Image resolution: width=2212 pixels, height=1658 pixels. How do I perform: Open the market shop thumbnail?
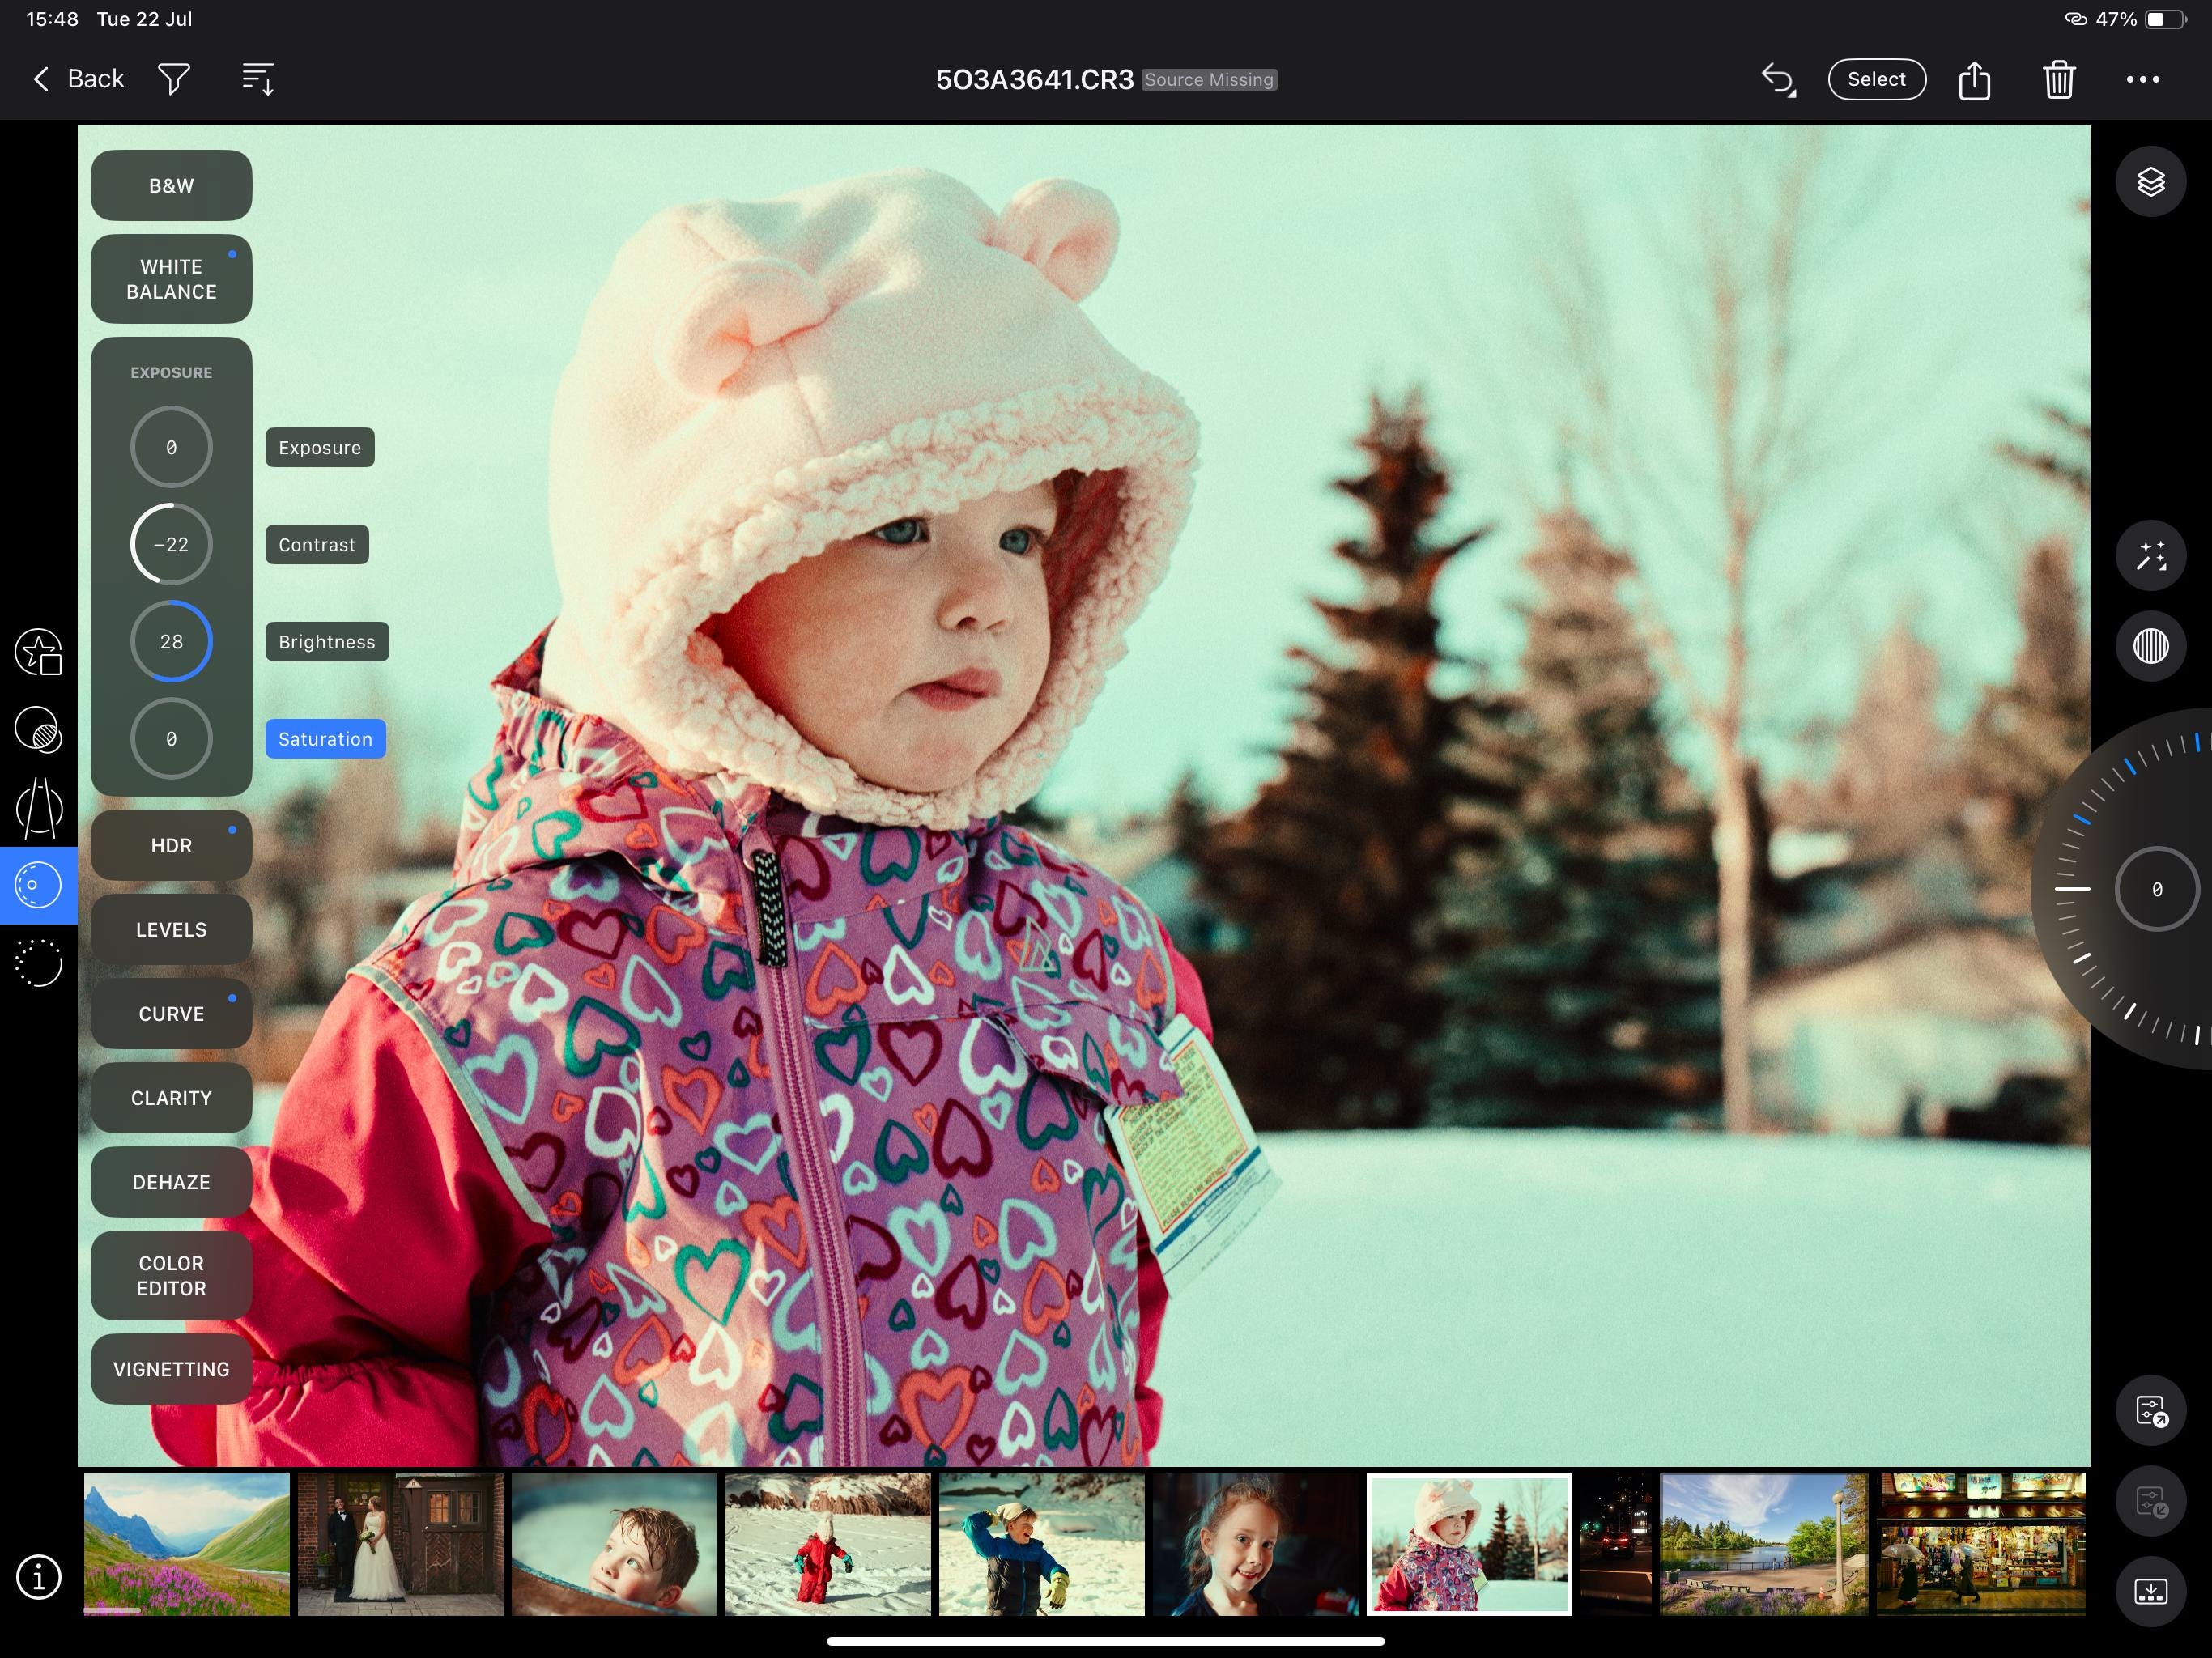(1981, 1543)
